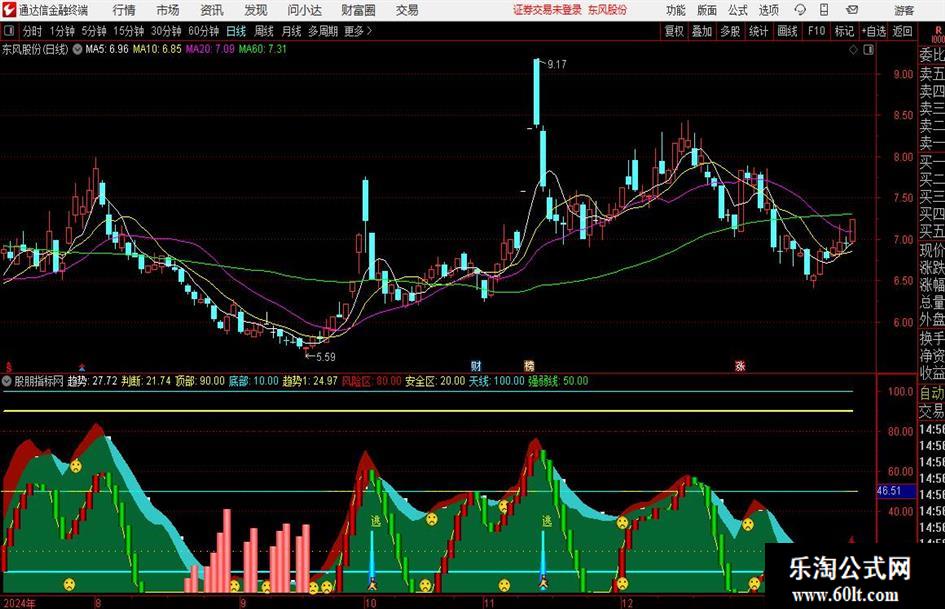Open the 多周期 view
The width and height of the screenshot is (945, 609).
pyautogui.click(x=323, y=31)
